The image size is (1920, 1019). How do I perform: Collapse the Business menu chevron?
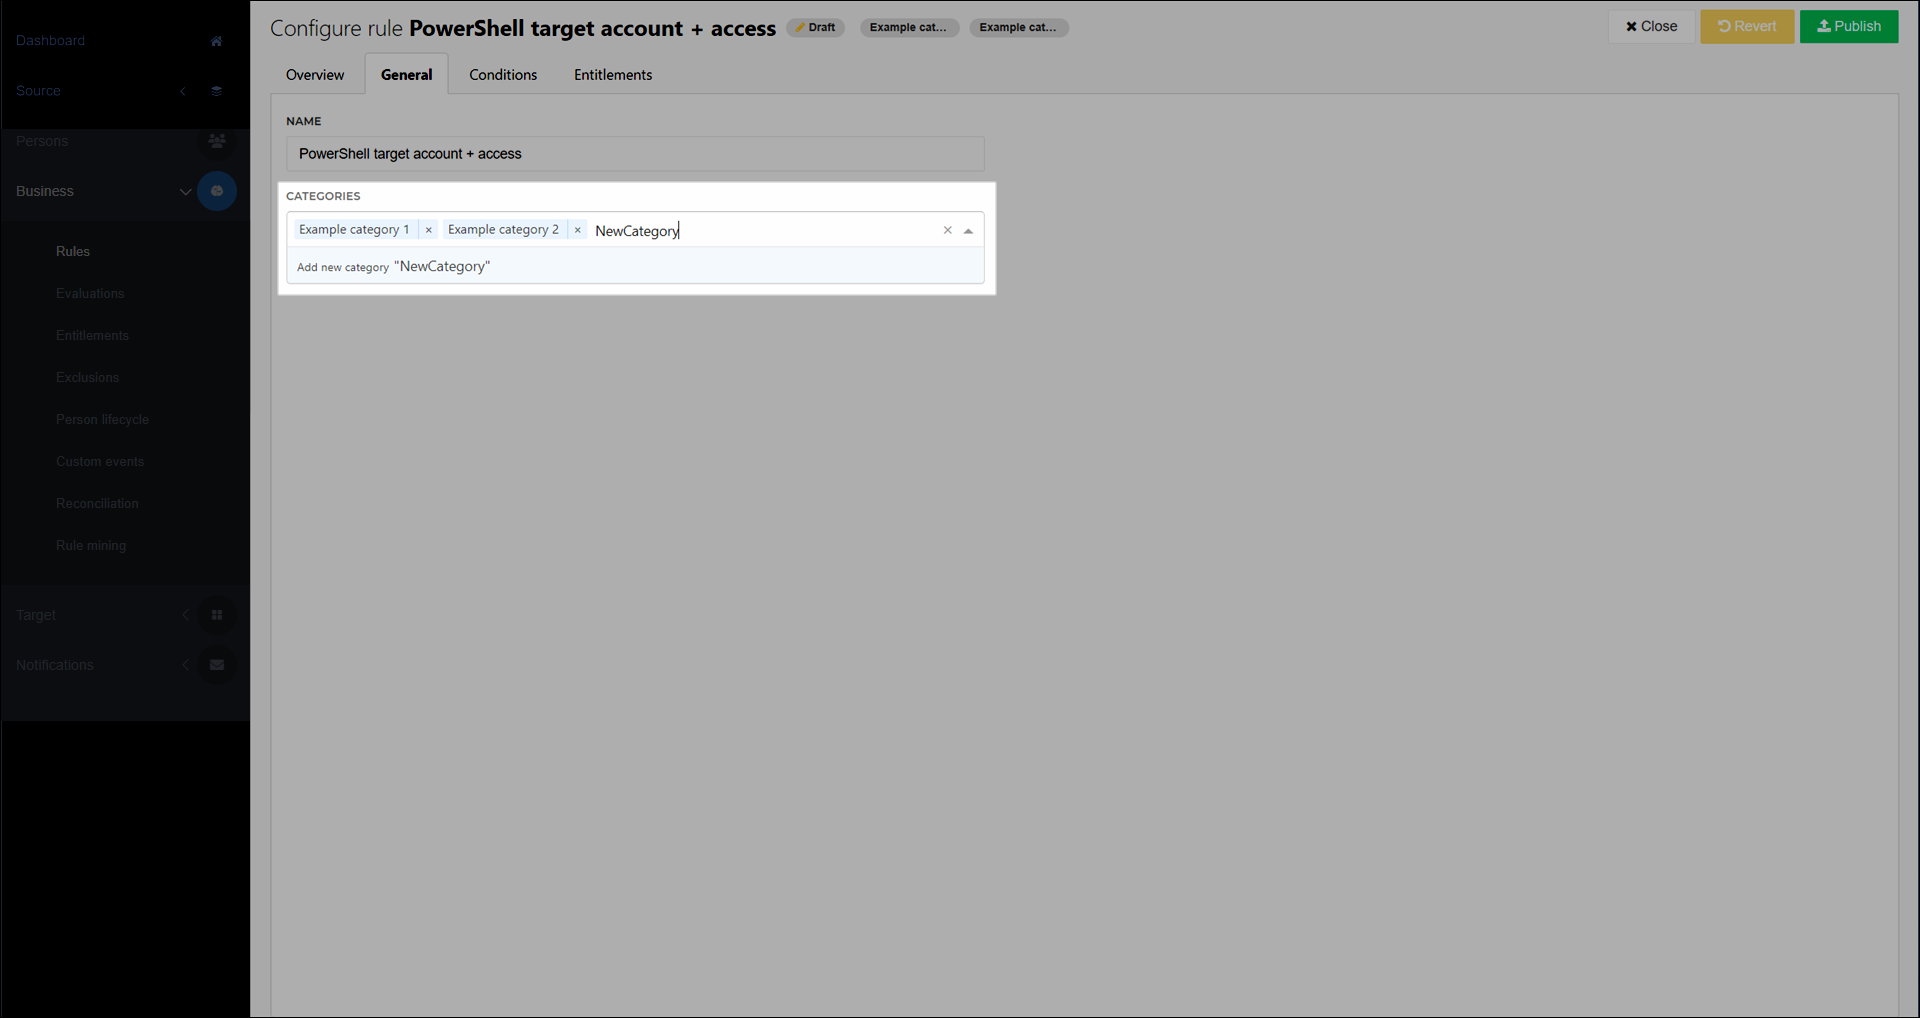pos(185,191)
